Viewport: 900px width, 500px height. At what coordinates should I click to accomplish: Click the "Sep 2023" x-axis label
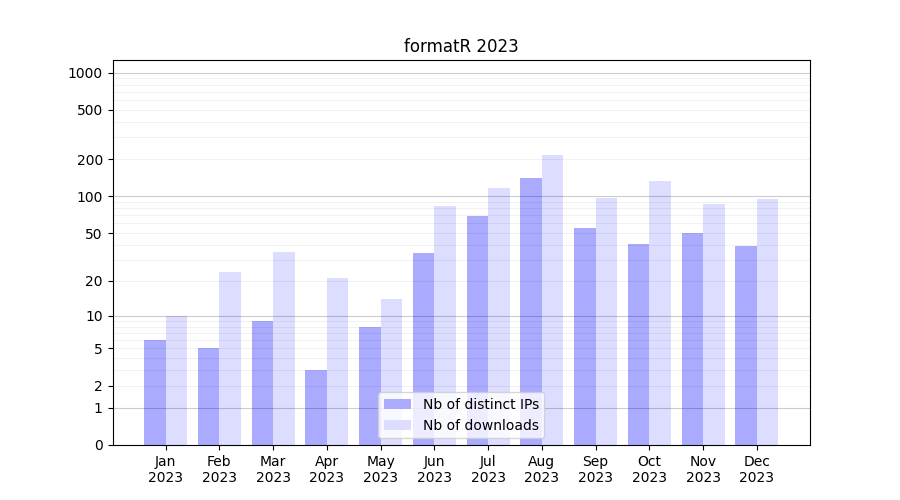click(595, 469)
